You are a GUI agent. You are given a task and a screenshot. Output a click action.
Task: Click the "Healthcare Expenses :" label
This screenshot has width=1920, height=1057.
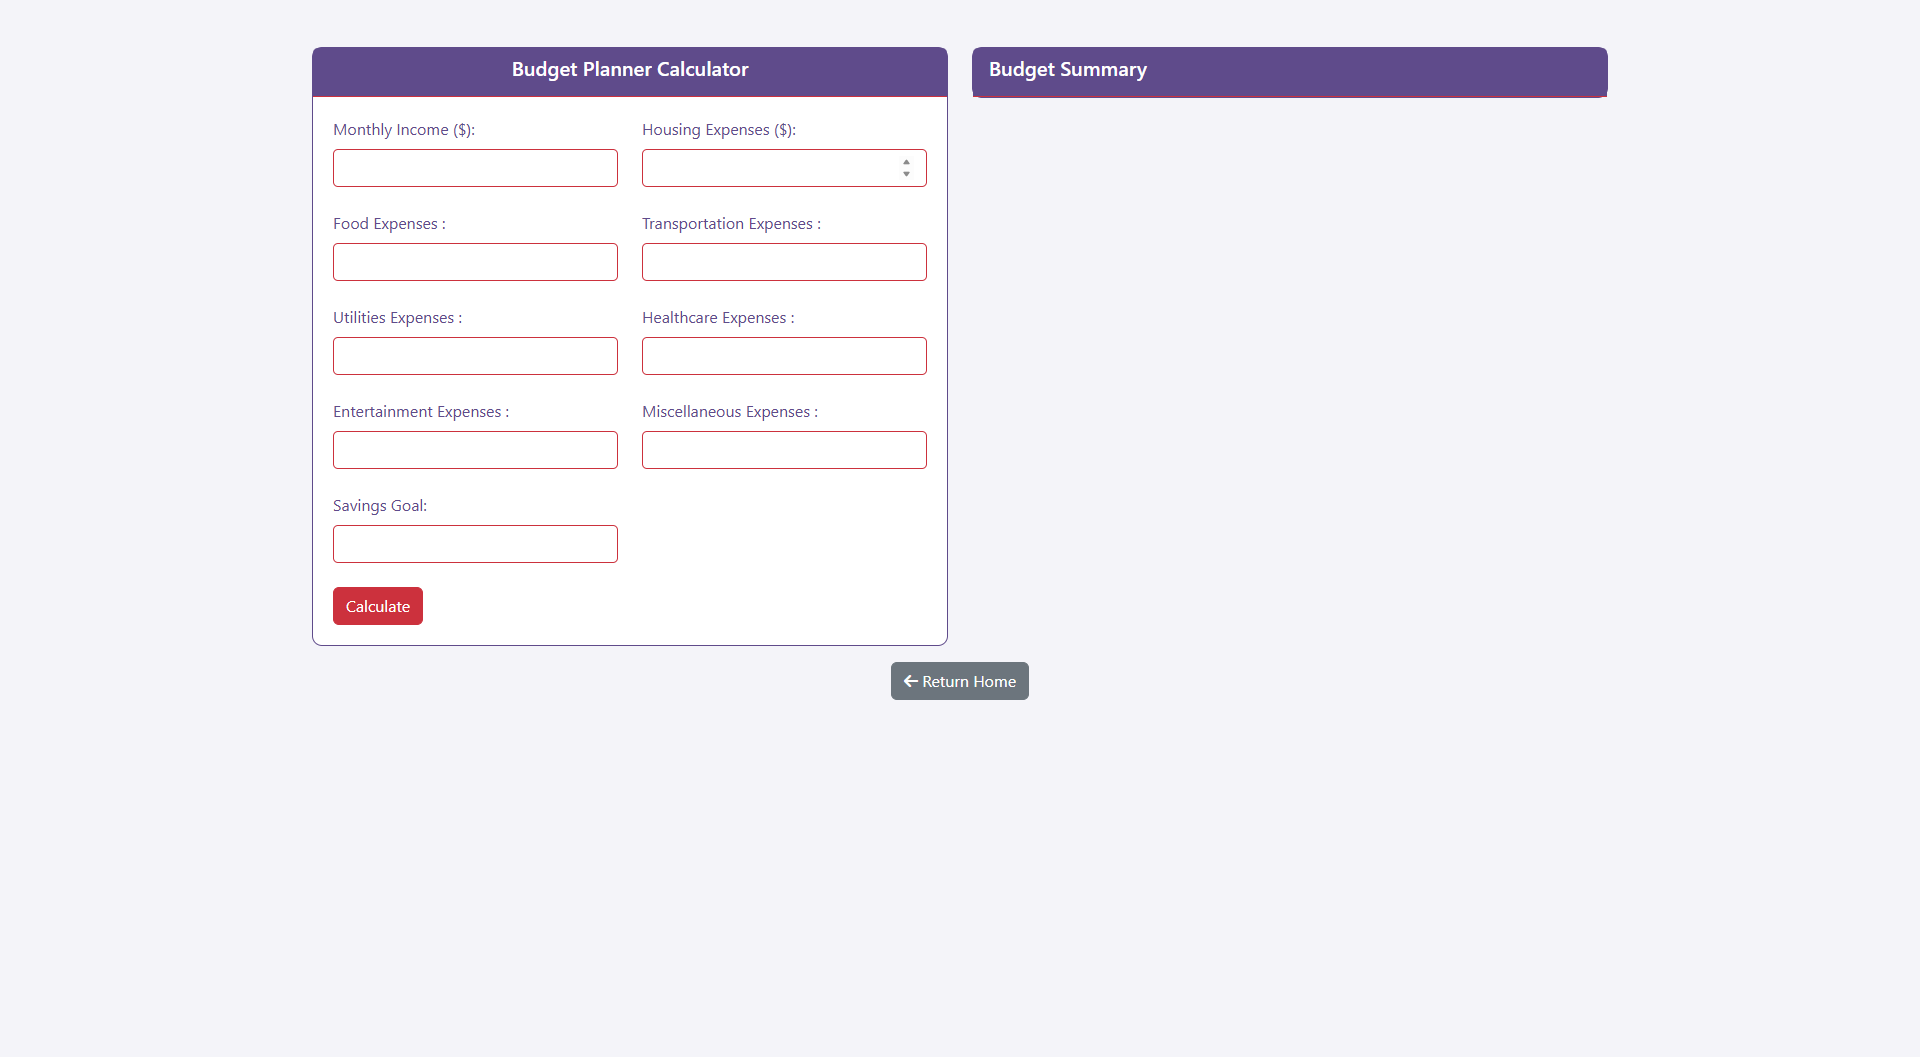pos(717,318)
